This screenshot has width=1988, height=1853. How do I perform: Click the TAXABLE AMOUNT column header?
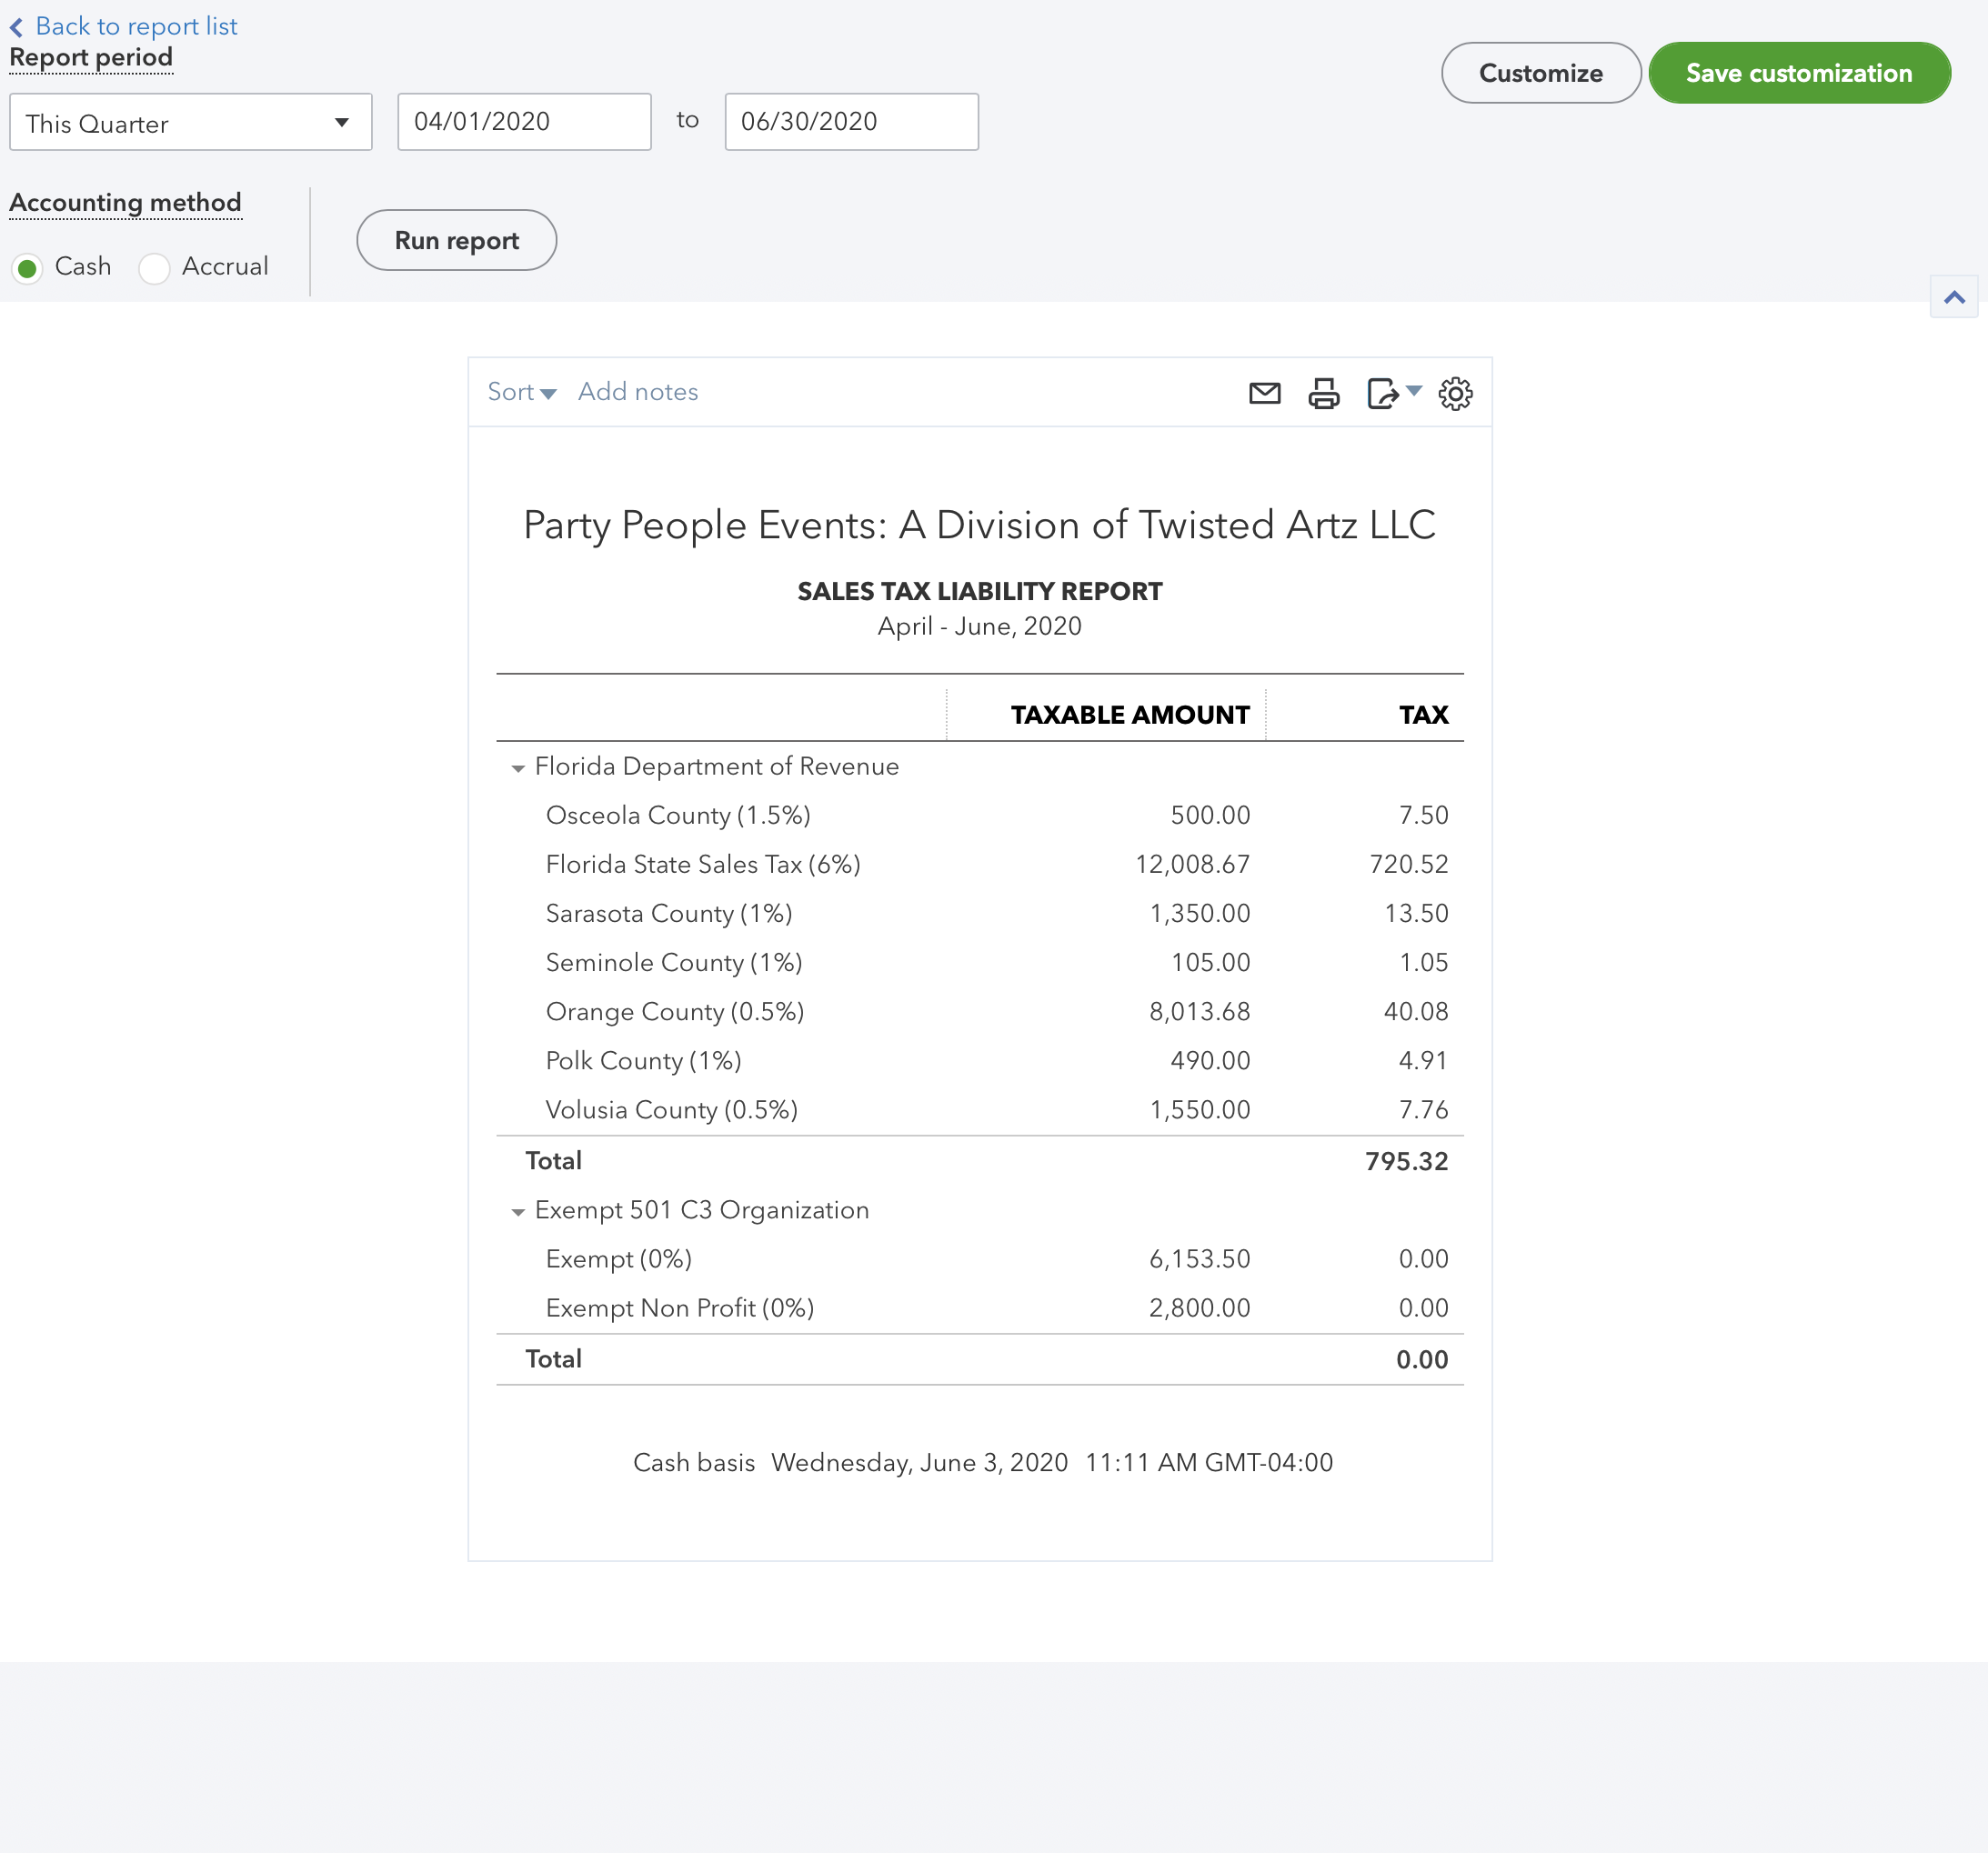pos(1130,715)
